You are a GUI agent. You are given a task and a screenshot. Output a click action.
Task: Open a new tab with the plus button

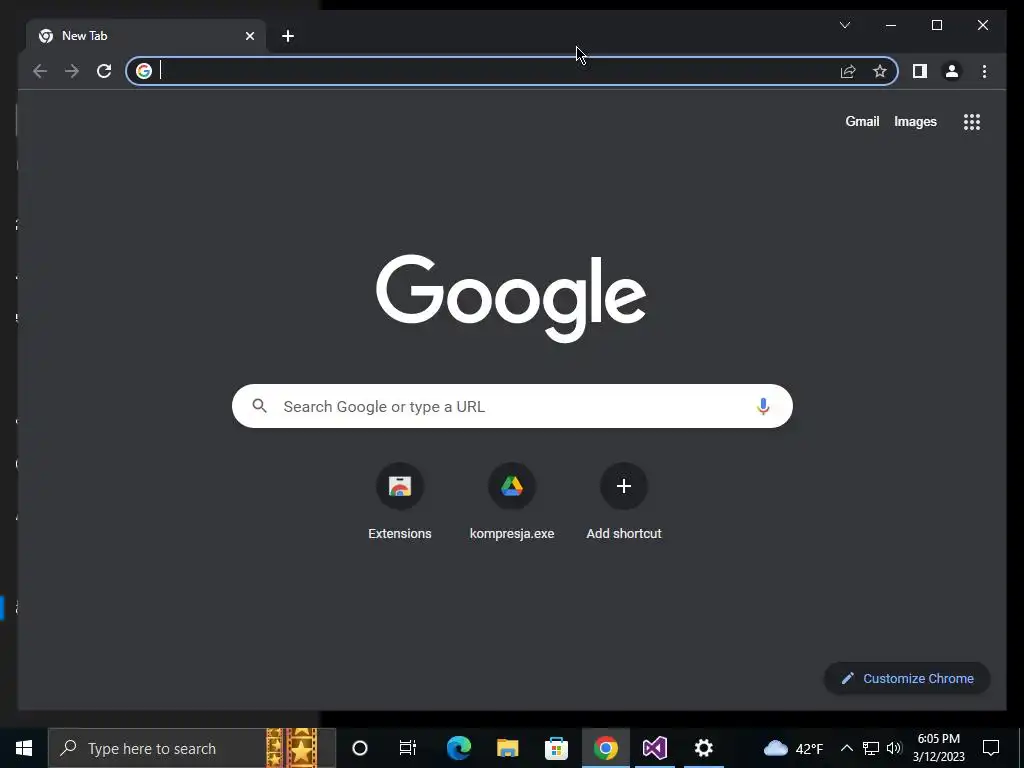pyautogui.click(x=288, y=36)
